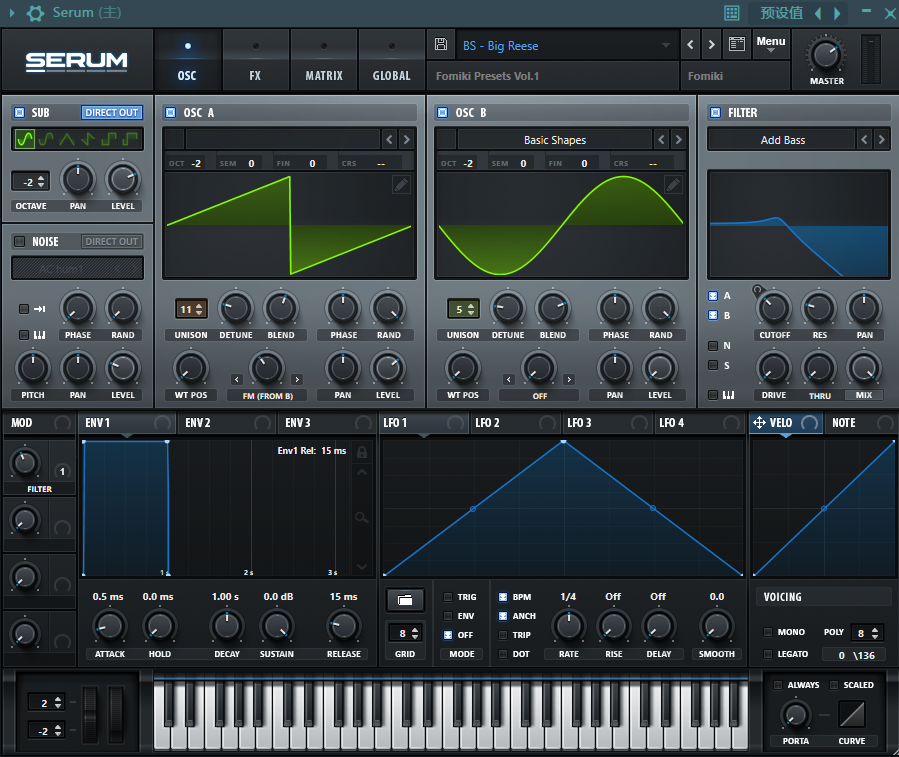Toggle the SUB oscillator enable
The image size is (899, 757).
pos(19,112)
